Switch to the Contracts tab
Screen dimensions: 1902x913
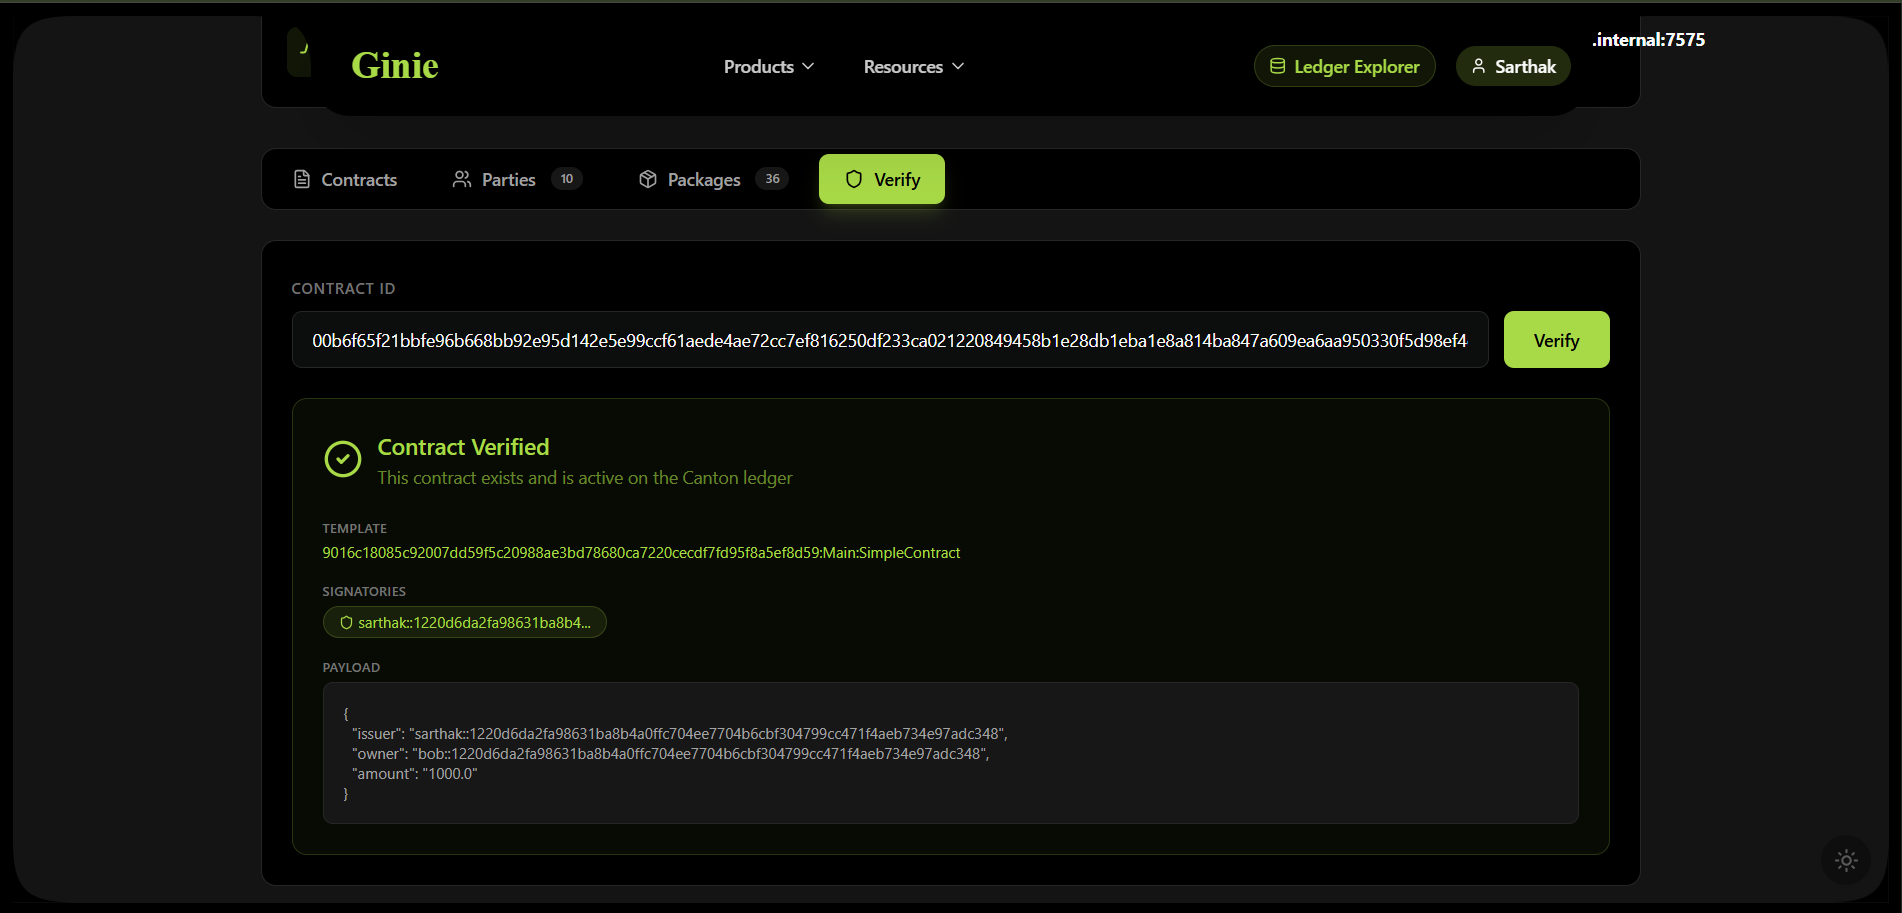(x=345, y=180)
